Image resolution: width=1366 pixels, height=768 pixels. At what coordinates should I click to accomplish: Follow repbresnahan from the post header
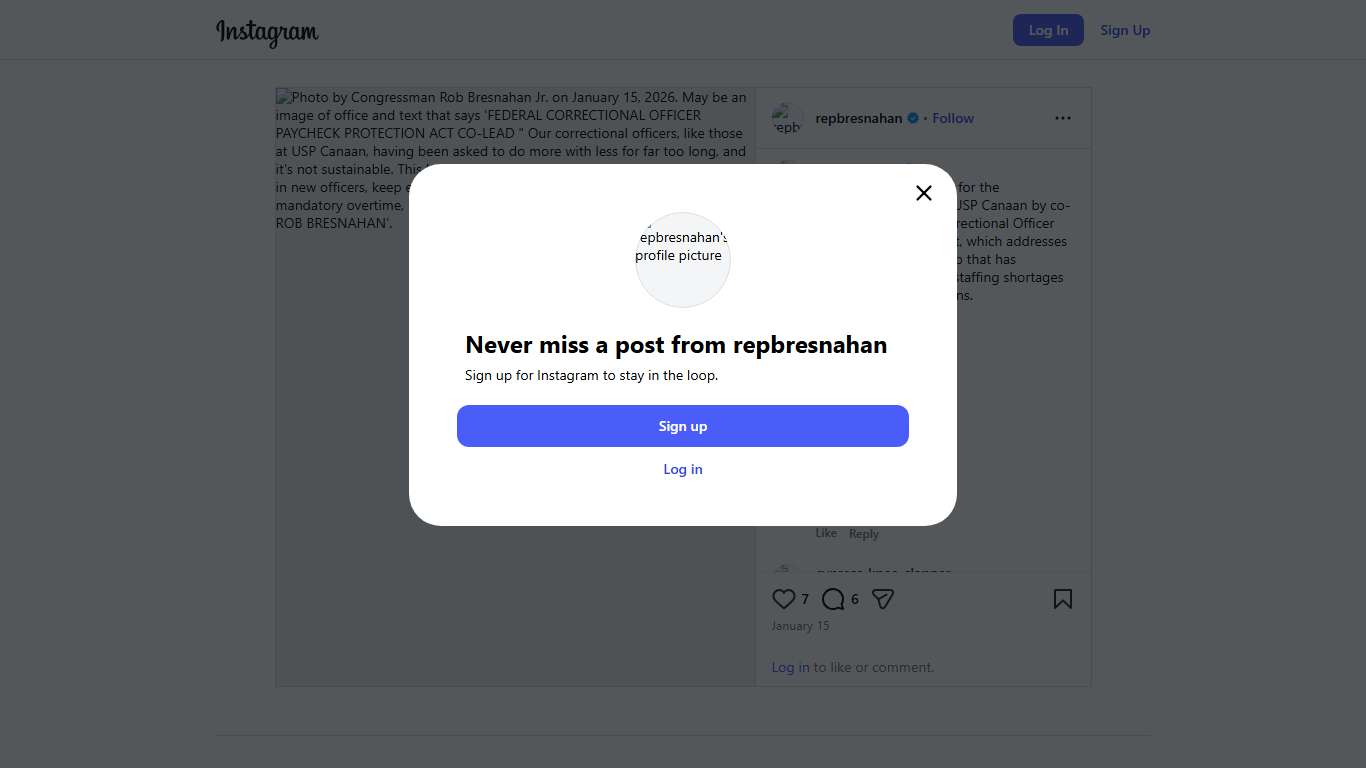pos(953,118)
